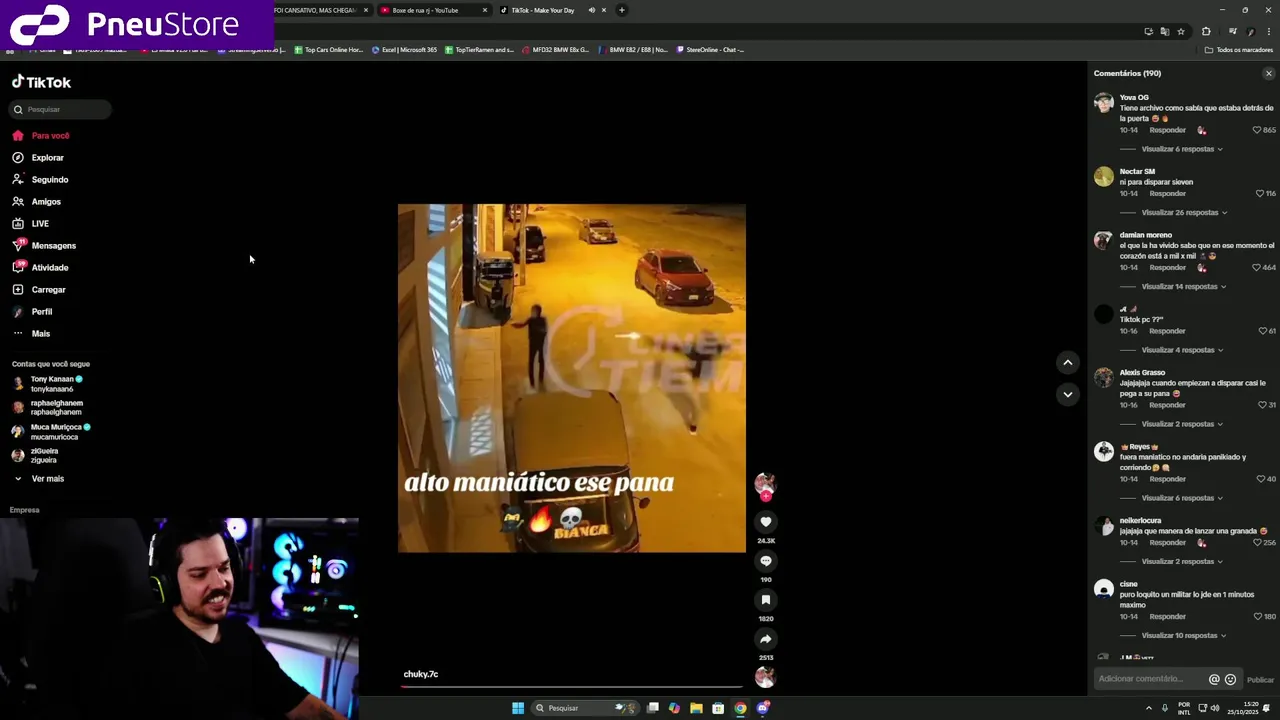Reply to cisne's comment via Responder
The image size is (1280, 720).
click(x=1167, y=616)
